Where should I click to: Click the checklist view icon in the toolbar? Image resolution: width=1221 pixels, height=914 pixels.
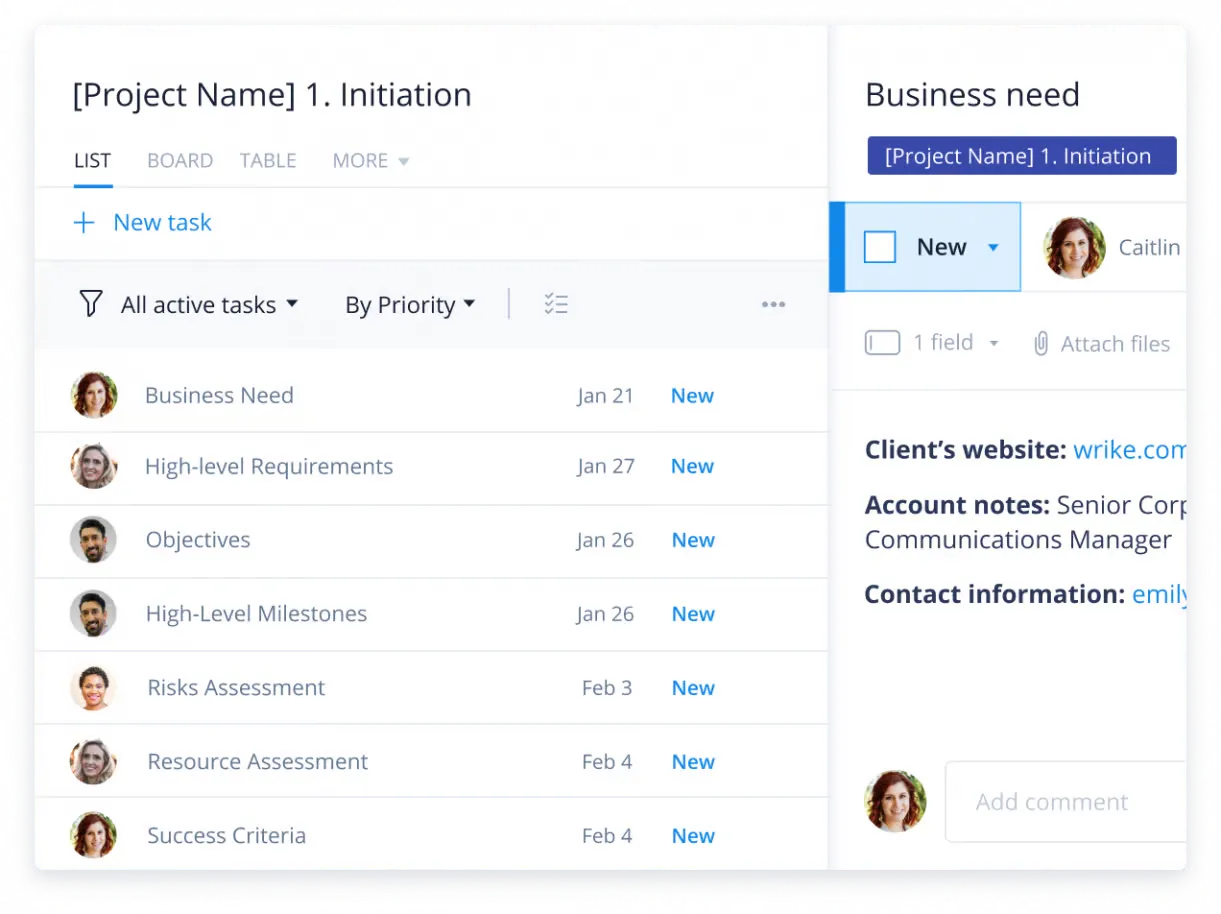pos(556,304)
